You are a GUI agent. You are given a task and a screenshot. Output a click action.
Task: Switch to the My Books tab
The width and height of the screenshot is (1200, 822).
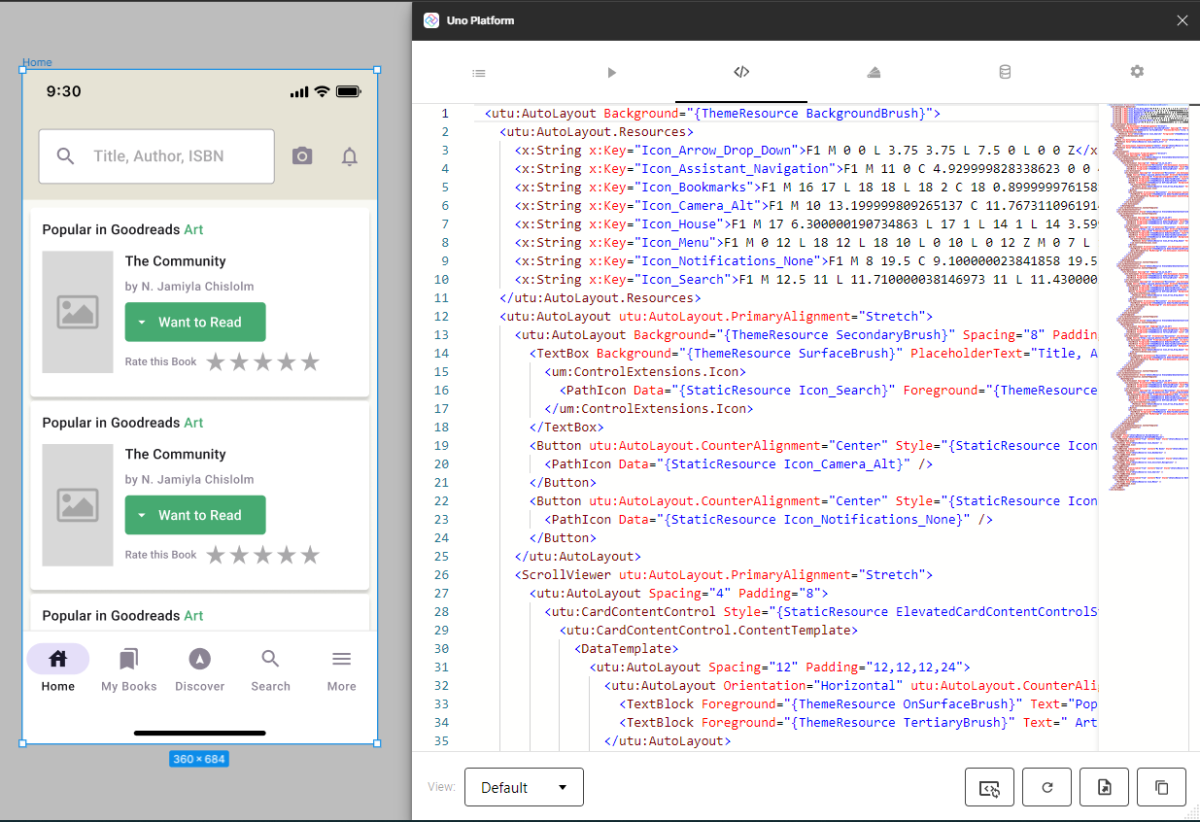tap(128, 669)
